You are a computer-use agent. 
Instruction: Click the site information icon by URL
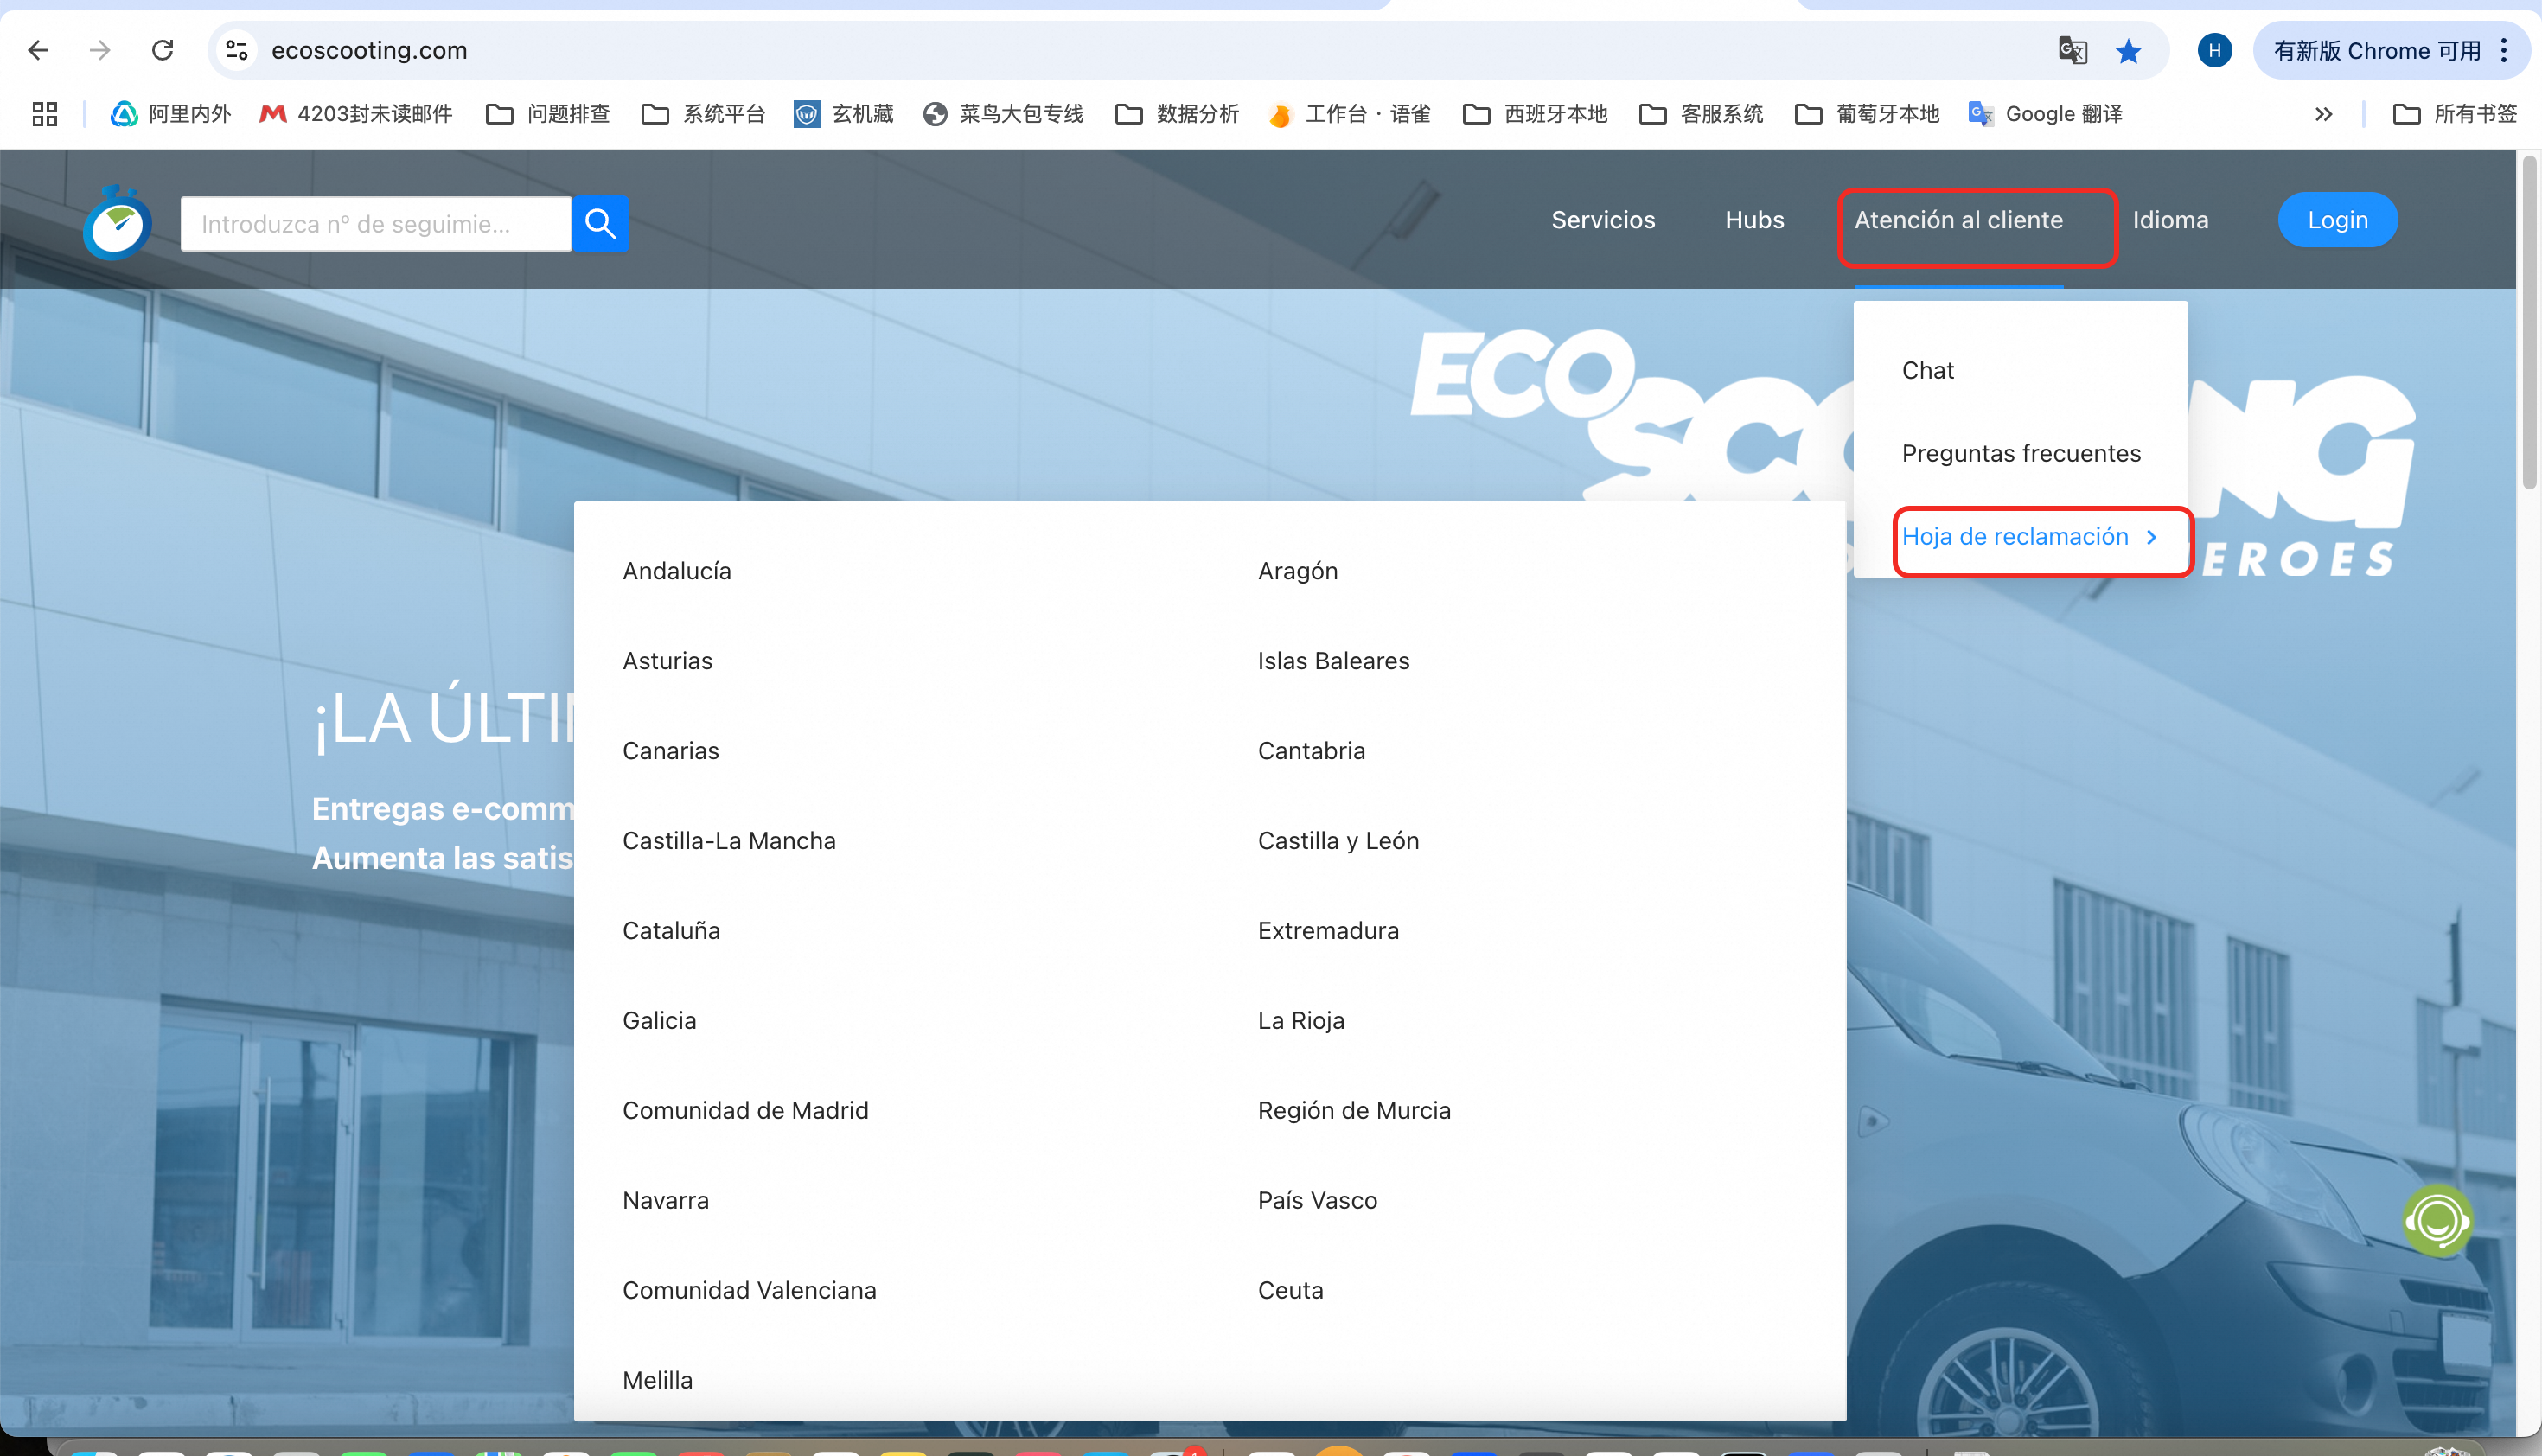237,50
